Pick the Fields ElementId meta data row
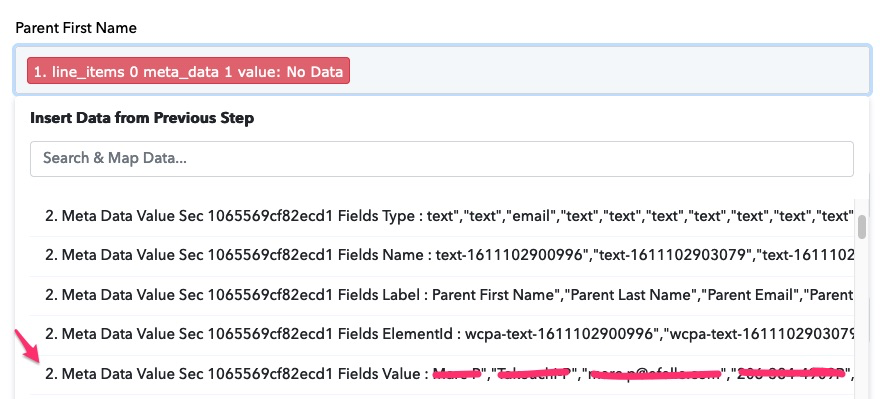Image resolution: width=883 pixels, height=399 pixels. pyautogui.click(x=443, y=335)
